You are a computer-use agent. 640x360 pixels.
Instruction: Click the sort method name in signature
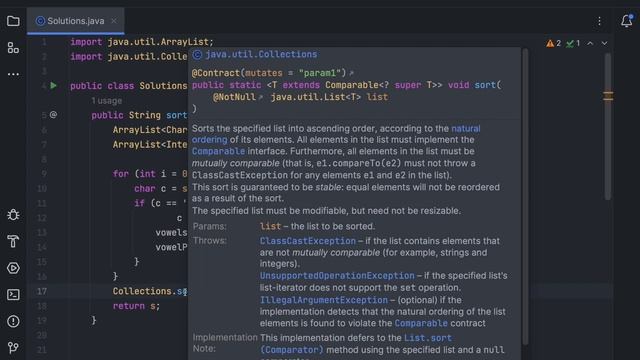click(x=485, y=85)
